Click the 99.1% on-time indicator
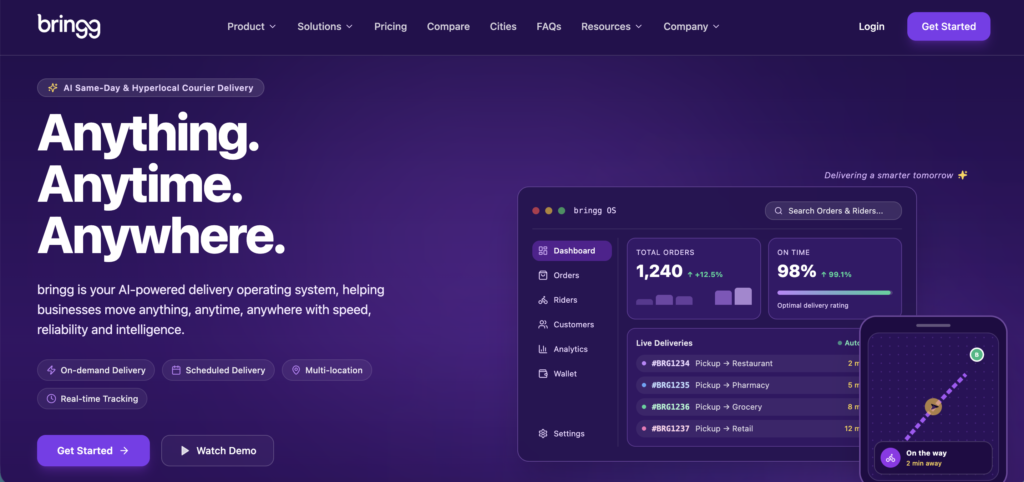 click(x=836, y=274)
